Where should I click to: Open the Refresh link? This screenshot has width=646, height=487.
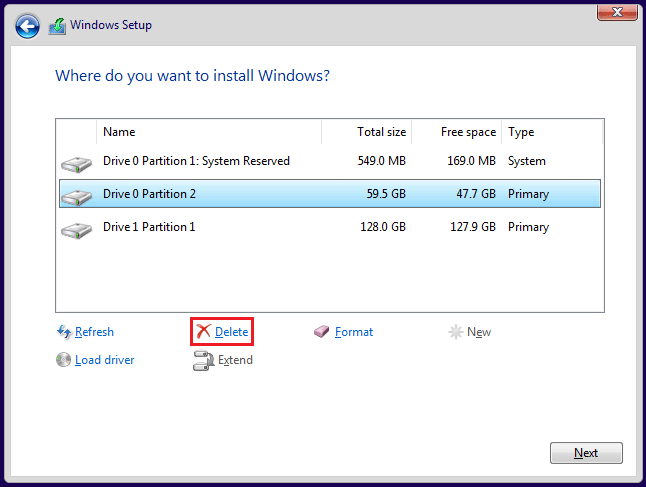click(x=94, y=332)
